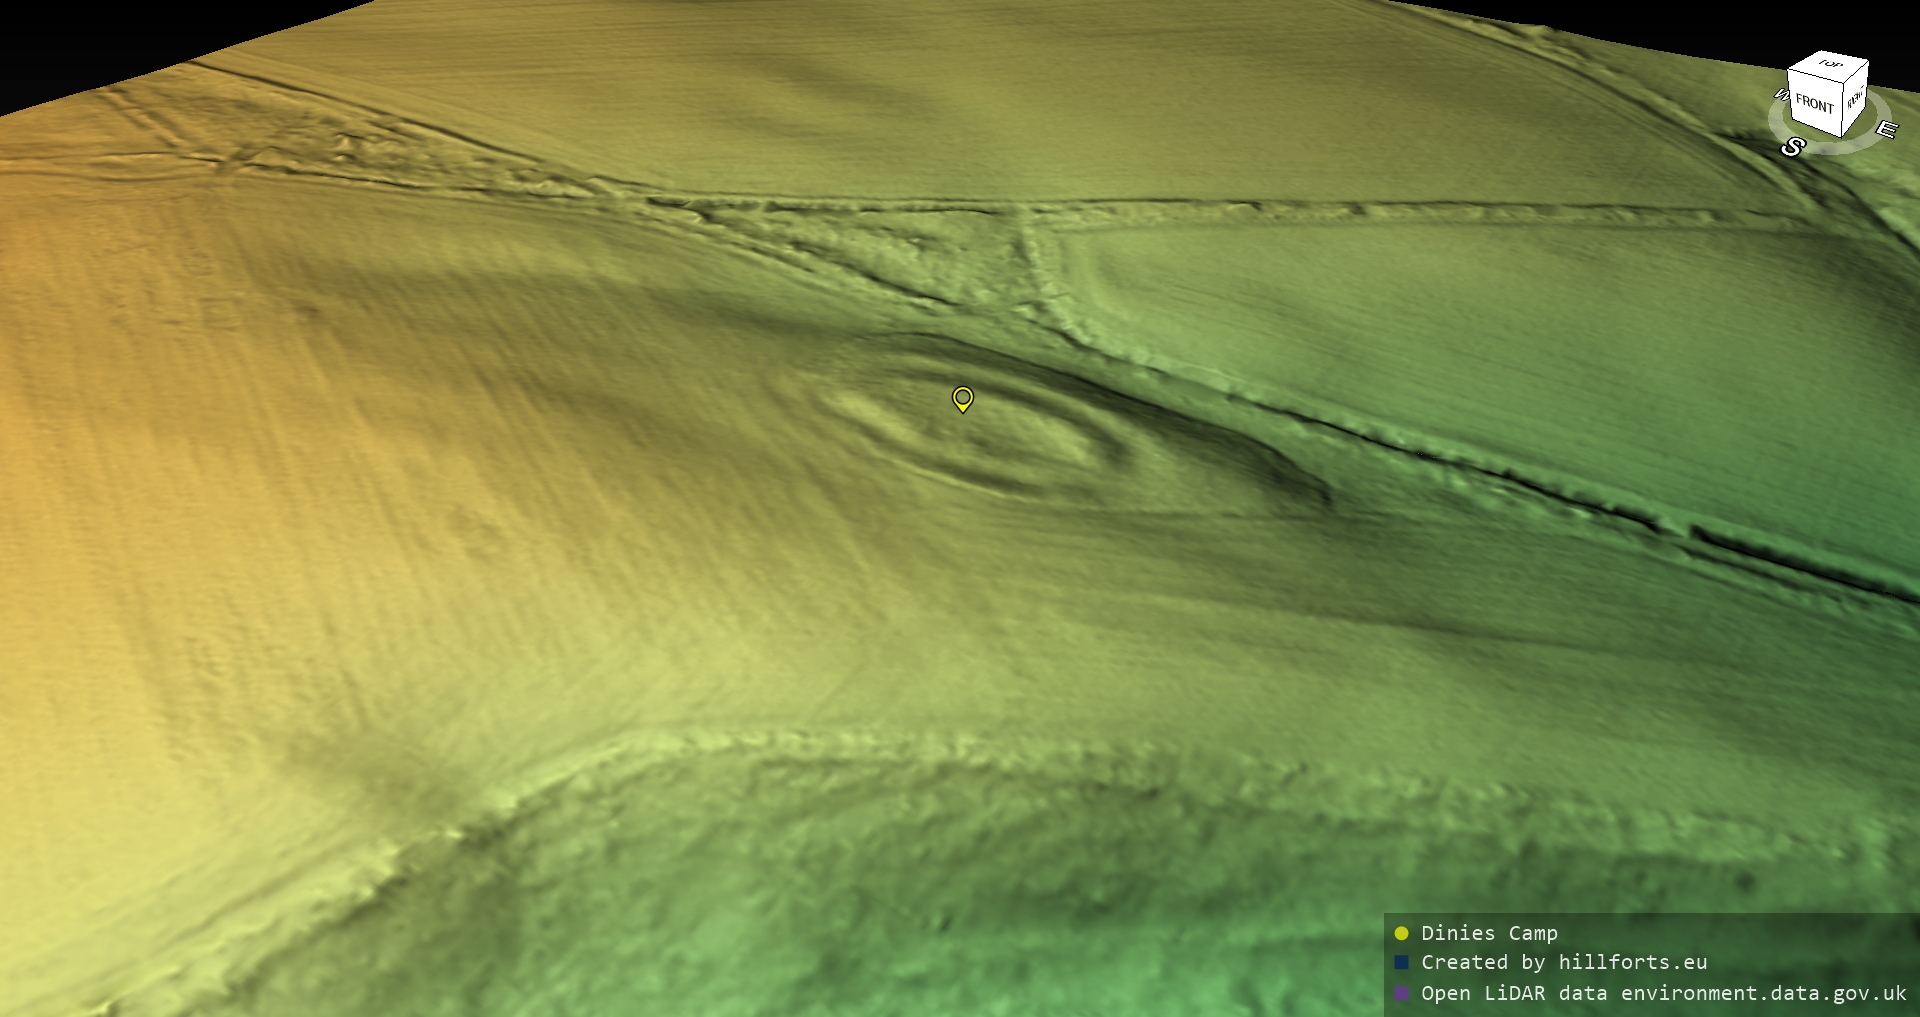Viewport: 1920px width, 1017px height.
Task: Click the black void in the top-right corner
Action: click(x=1700, y=20)
